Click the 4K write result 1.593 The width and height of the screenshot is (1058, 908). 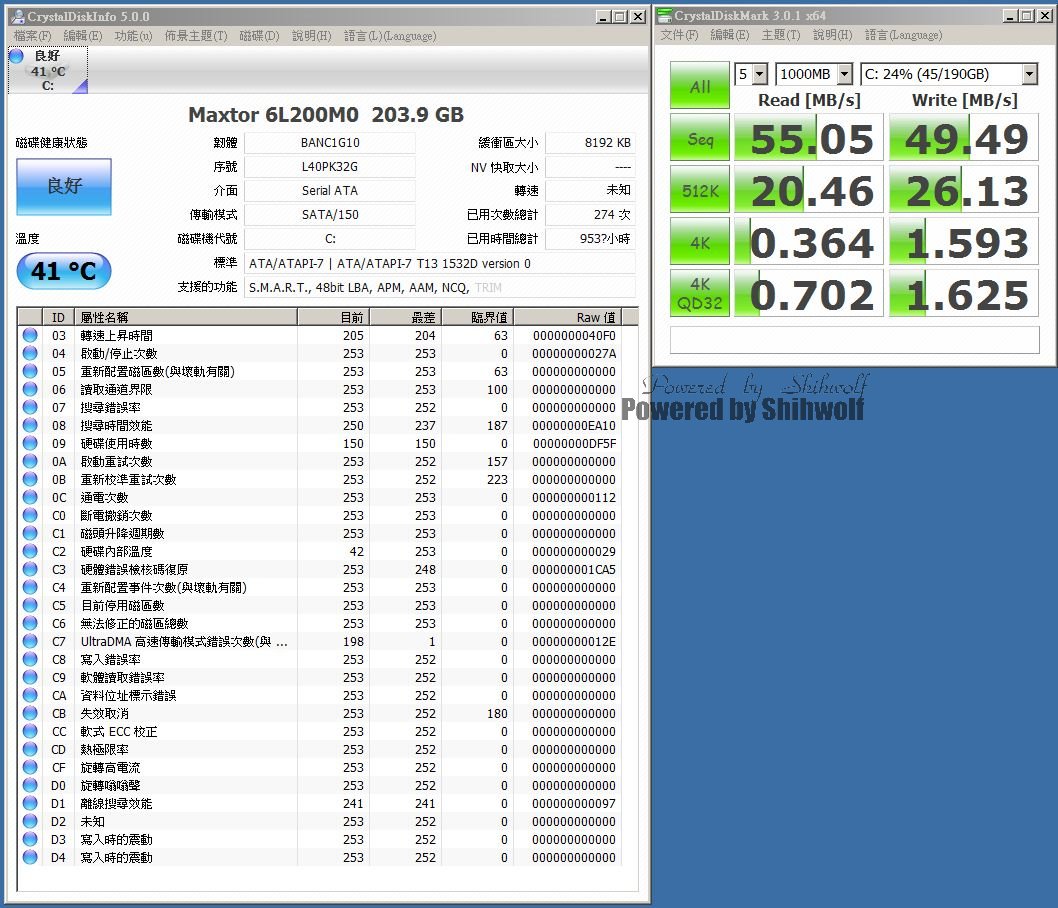(x=964, y=242)
